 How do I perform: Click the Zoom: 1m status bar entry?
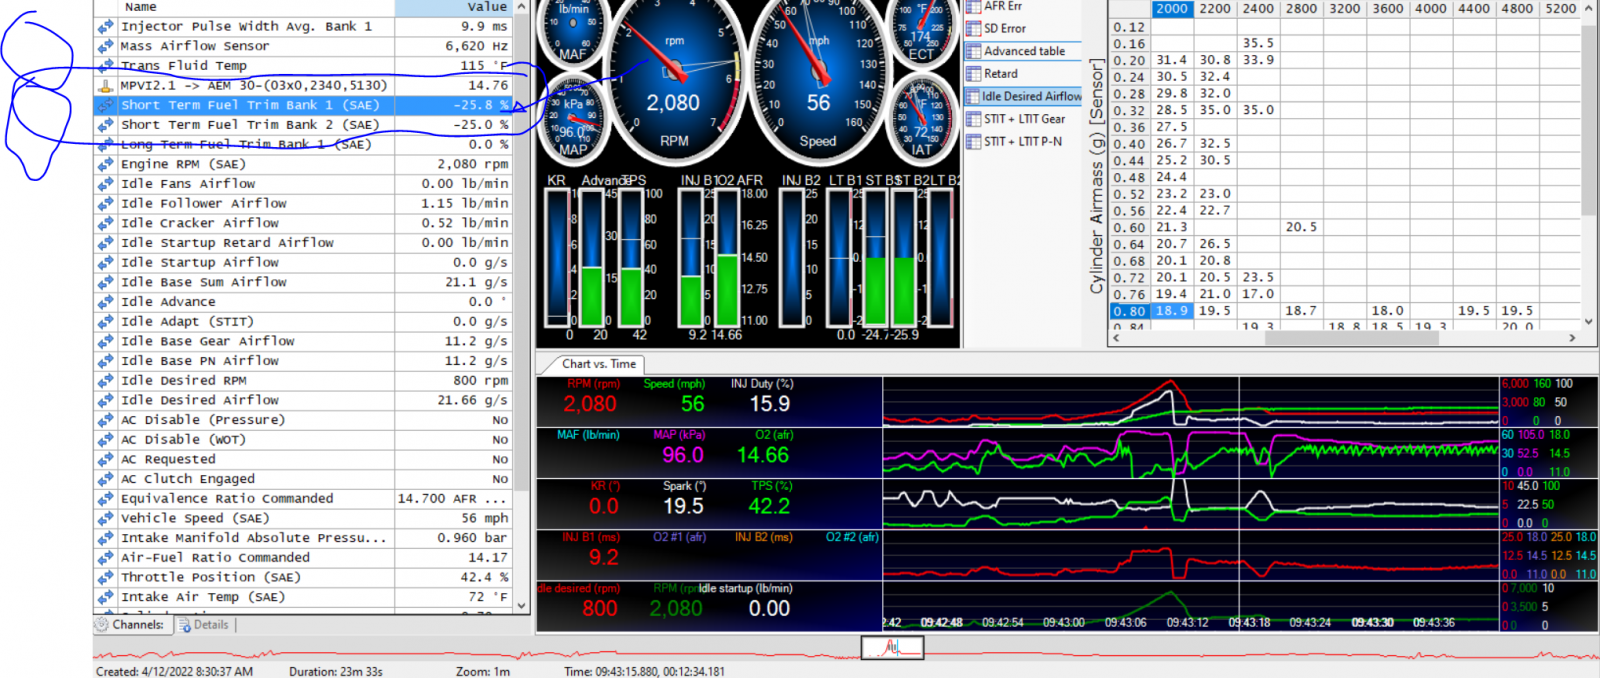pyautogui.click(x=483, y=672)
